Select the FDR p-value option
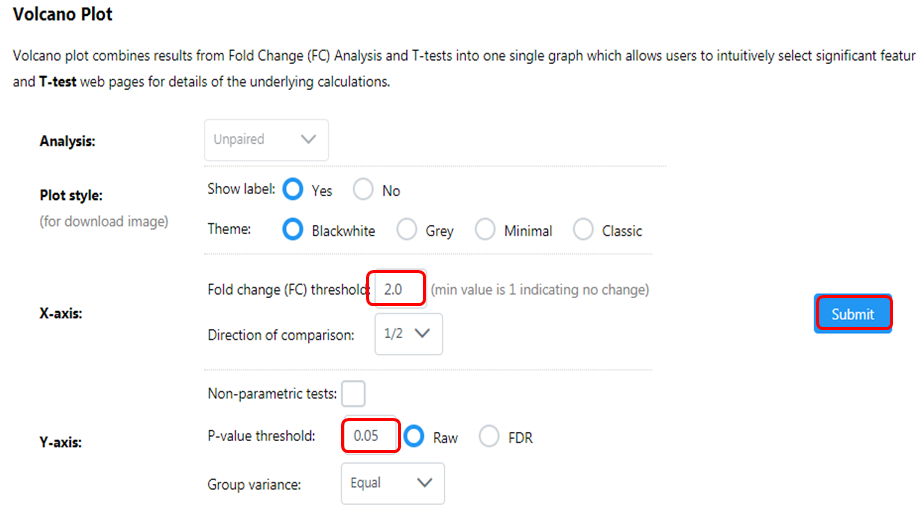 tap(490, 437)
